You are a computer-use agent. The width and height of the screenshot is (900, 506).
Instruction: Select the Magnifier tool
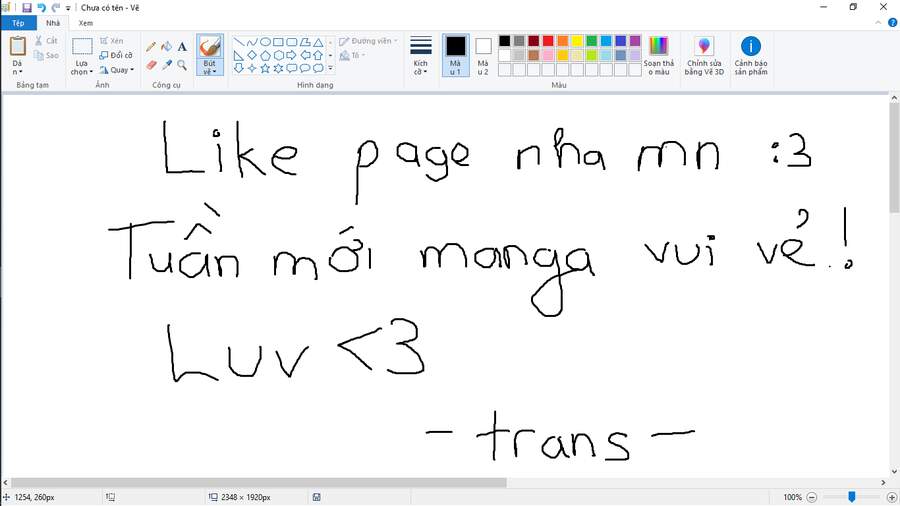[x=182, y=65]
